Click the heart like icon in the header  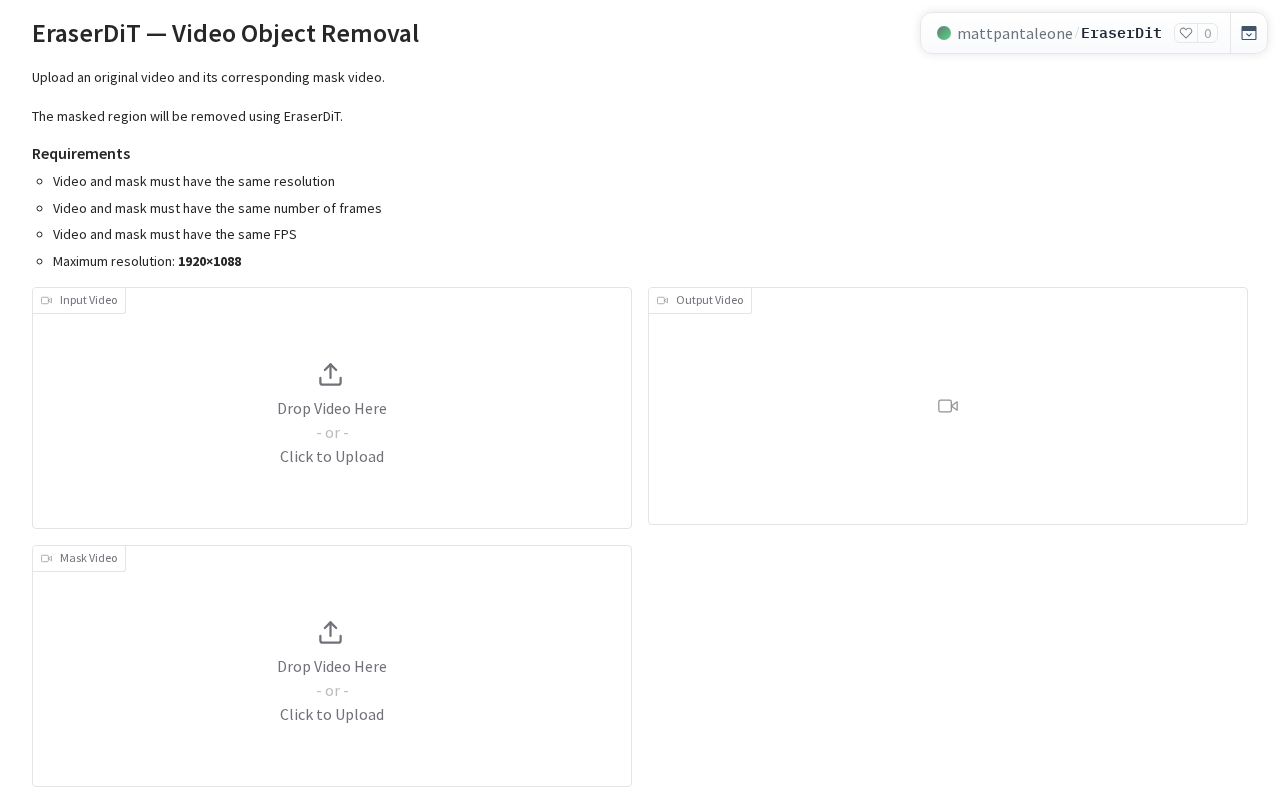click(x=1186, y=33)
